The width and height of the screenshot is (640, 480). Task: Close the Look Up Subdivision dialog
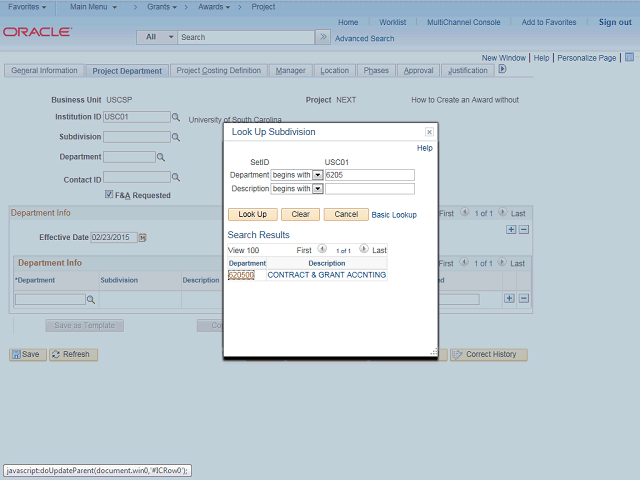click(x=429, y=132)
